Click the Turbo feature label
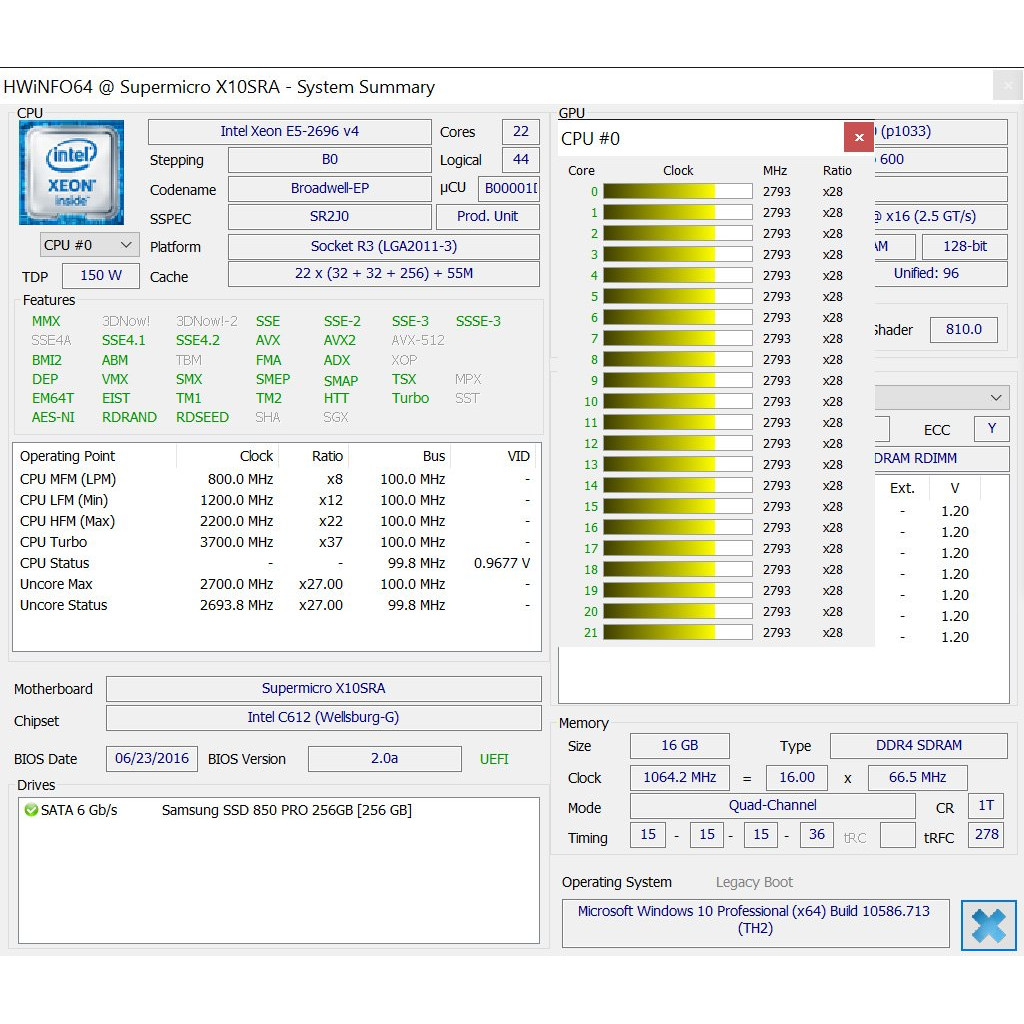 pyautogui.click(x=410, y=398)
